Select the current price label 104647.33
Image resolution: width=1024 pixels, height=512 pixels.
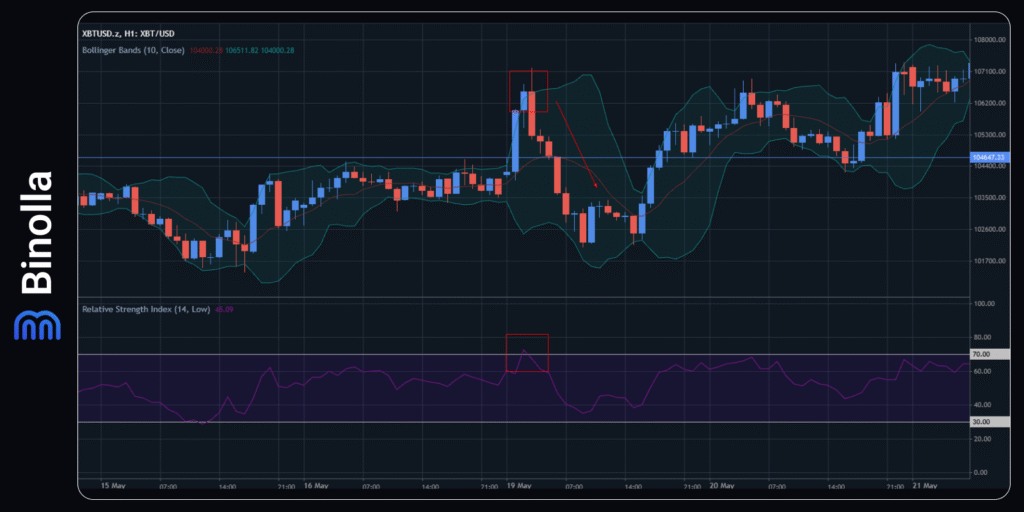click(x=990, y=158)
